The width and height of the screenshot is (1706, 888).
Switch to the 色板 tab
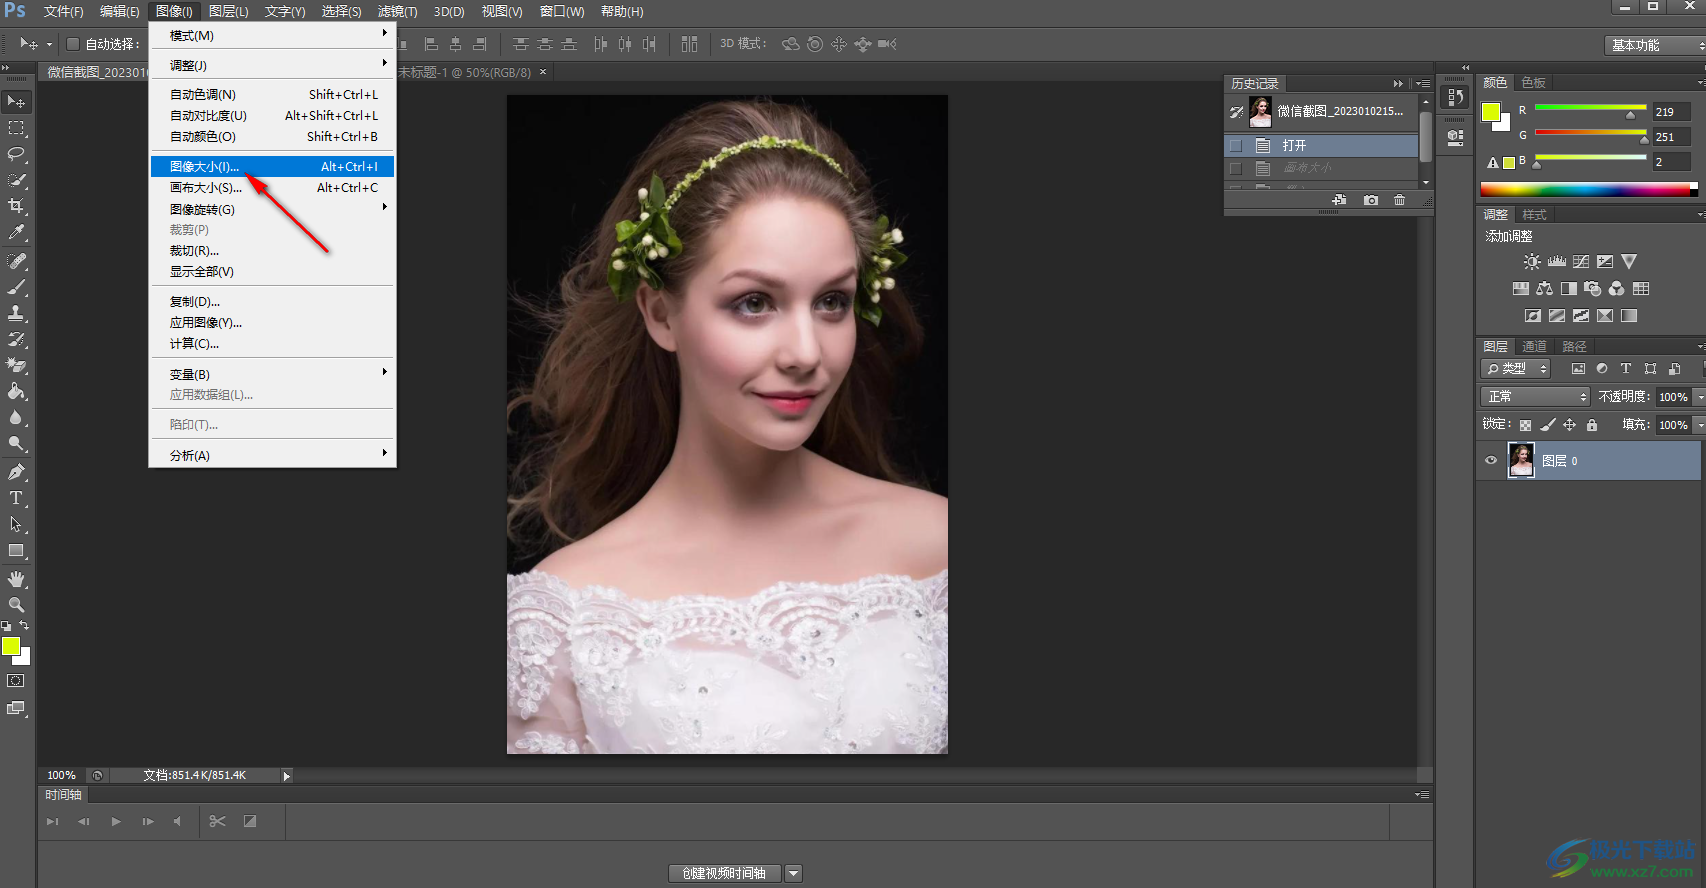click(x=1534, y=83)
